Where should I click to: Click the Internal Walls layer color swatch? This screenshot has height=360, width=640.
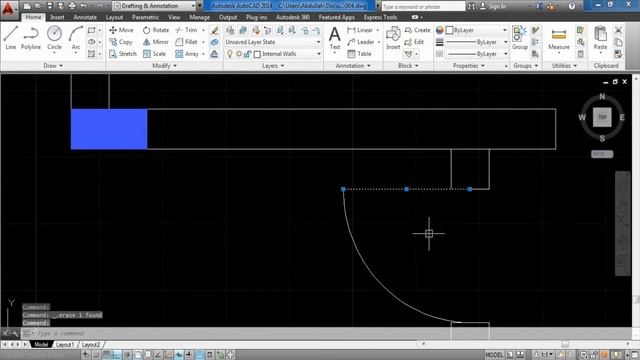coord(257,54)
